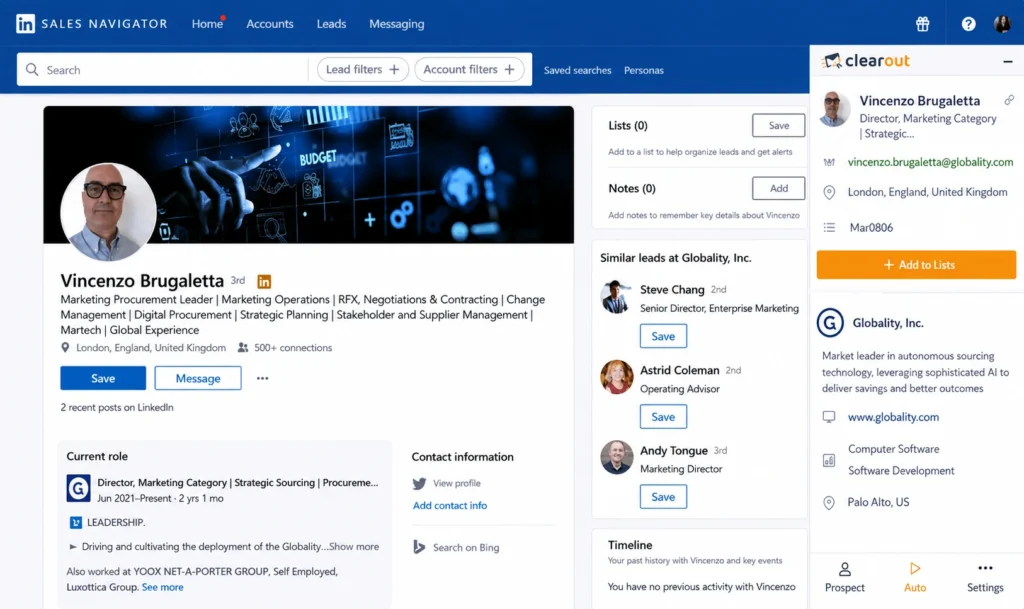
Task: Switch to the Auto tab in Clearout
Action: (x=915, y=578)
